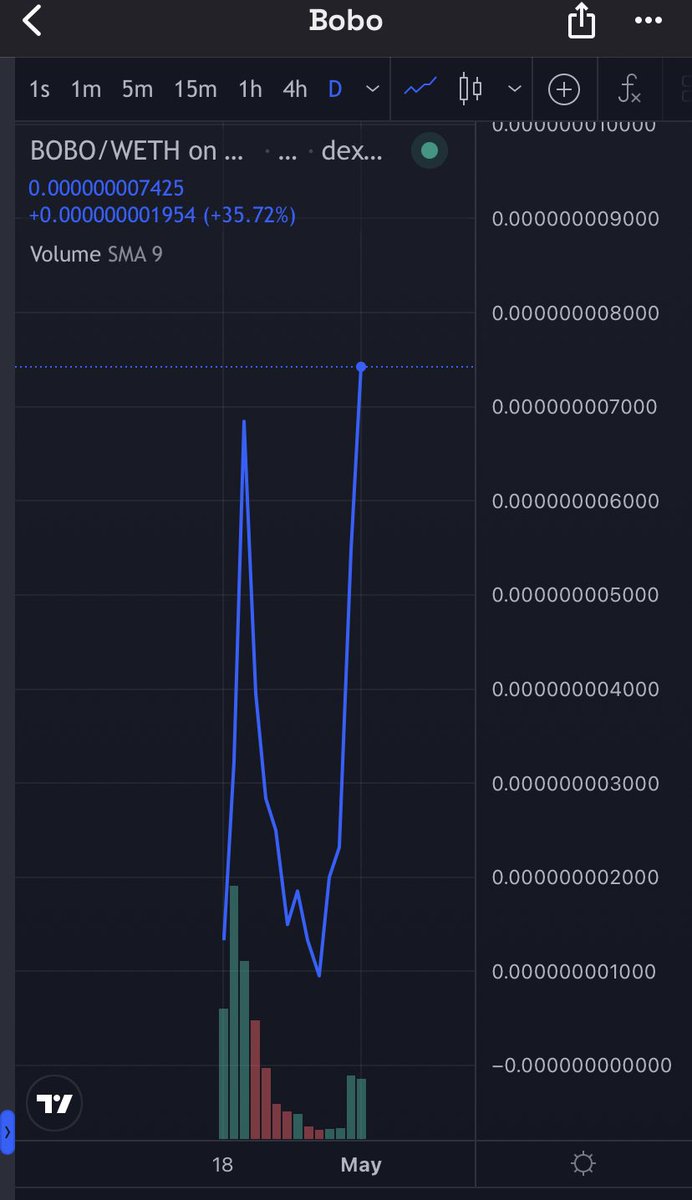Tap the 0.000000003000 price axis label
The width and height of the screenshot is (692, 1200).
coord(575,783)
